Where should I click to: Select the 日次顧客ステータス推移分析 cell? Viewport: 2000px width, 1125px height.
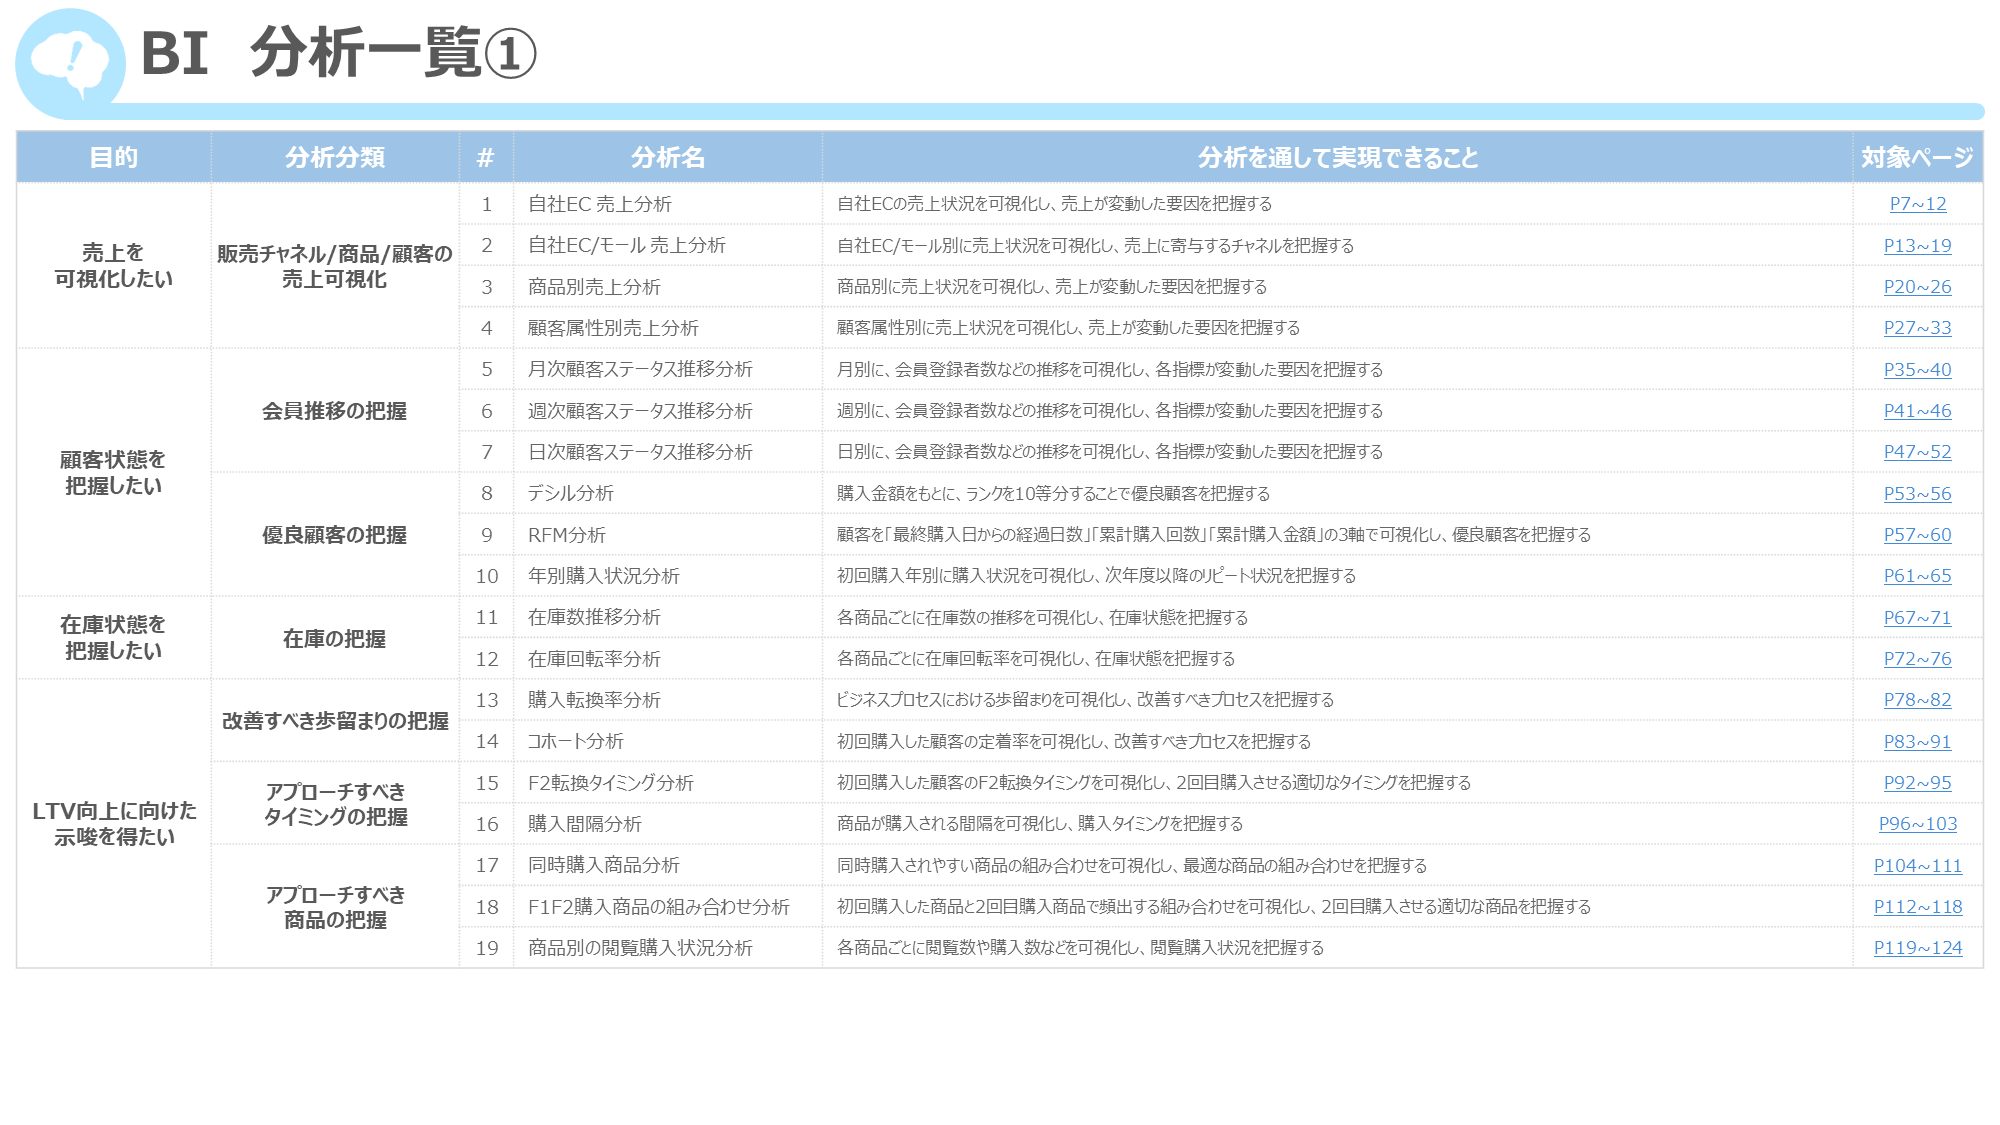pyautogui.click(x=668, y=452)
